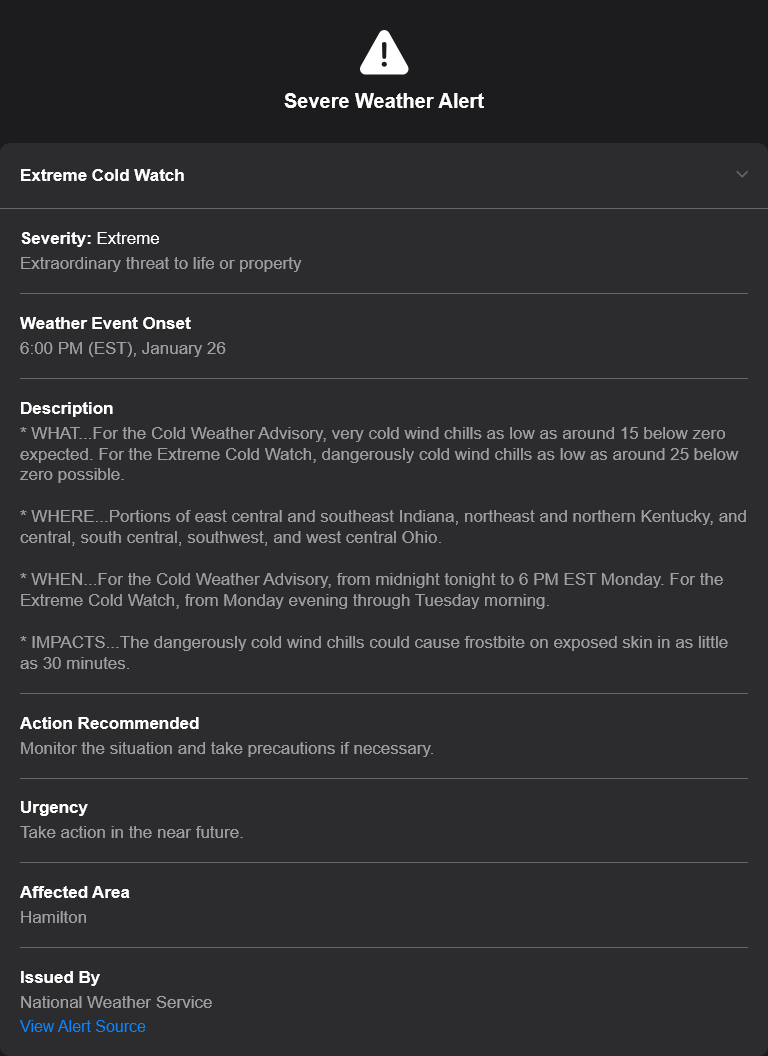Open the View Alert Source link

(83, 1026)
